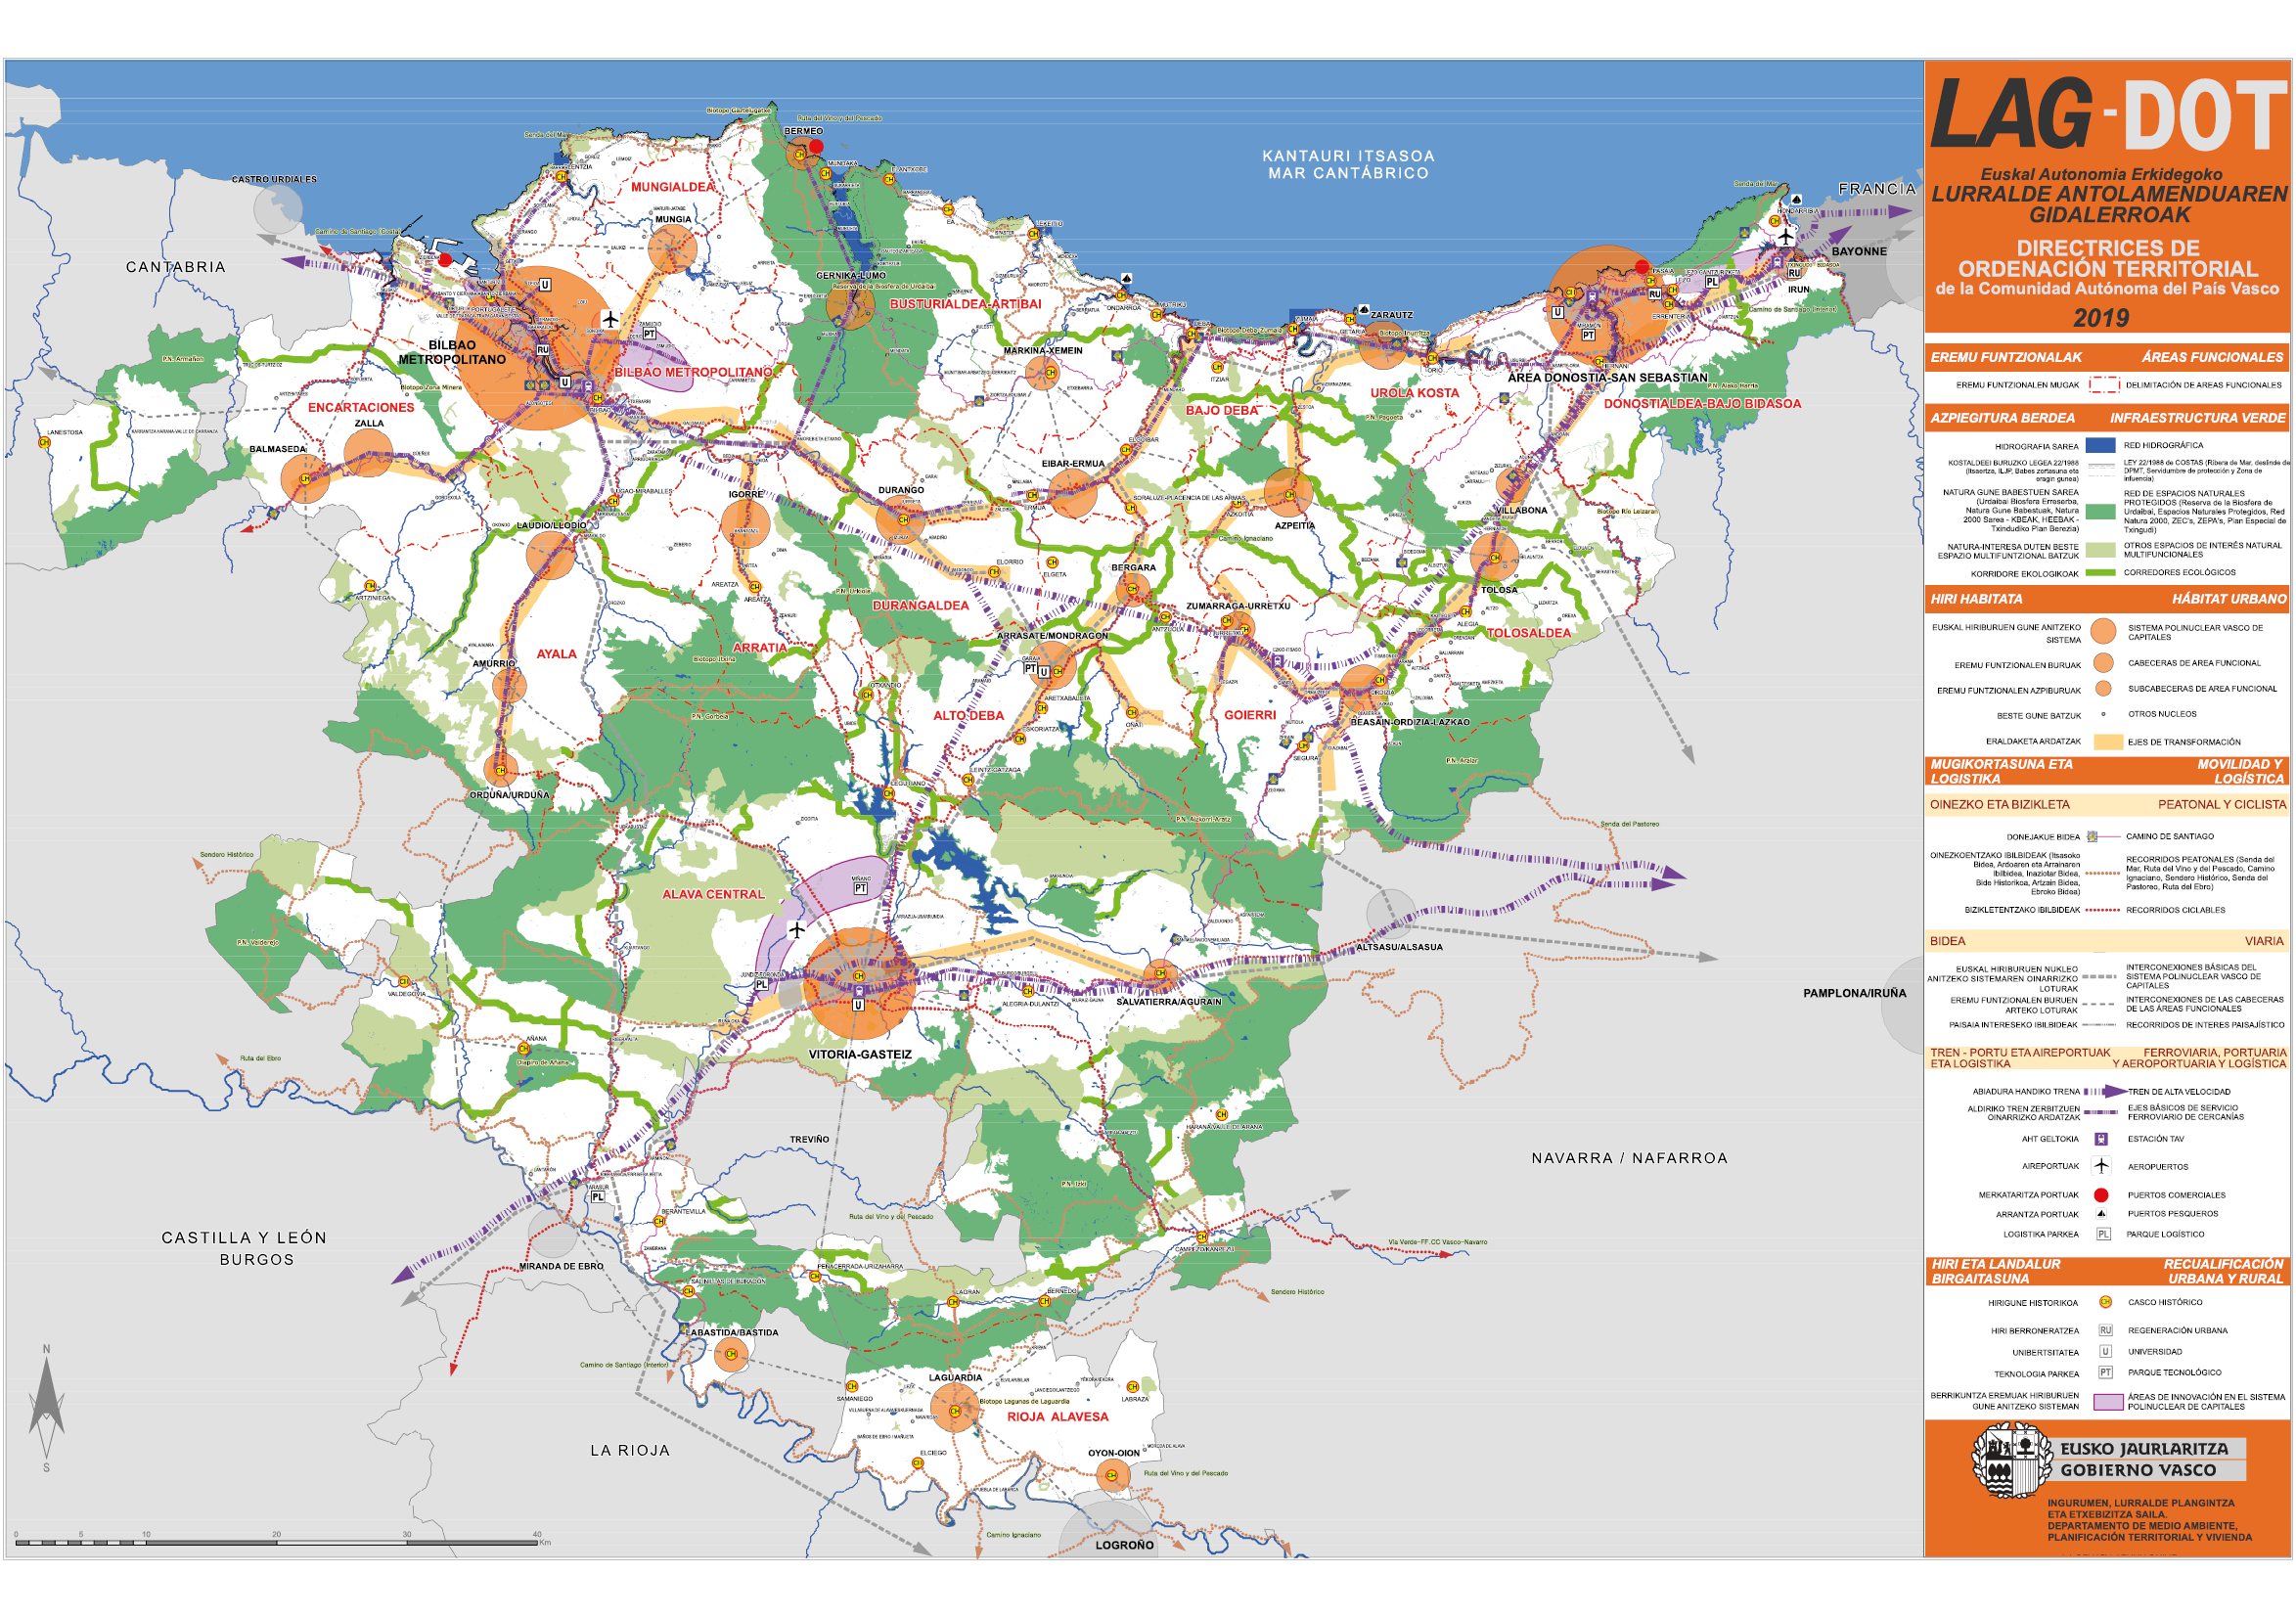Click the red Puertos Comerciales dot in the legend
This screenshot has height=1618, width=2296.
coord(2101,1195)
